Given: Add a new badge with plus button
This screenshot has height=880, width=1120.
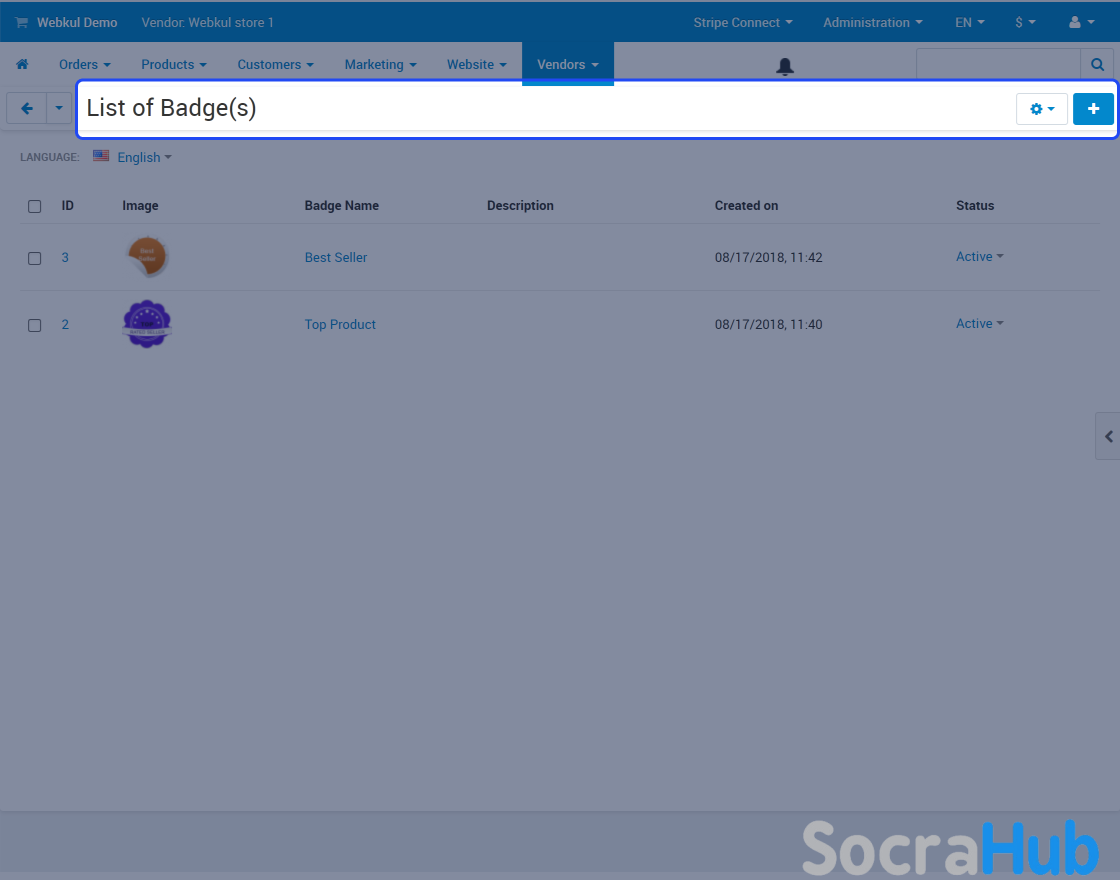Looking at the screenshot, I should click(1093, 109).
